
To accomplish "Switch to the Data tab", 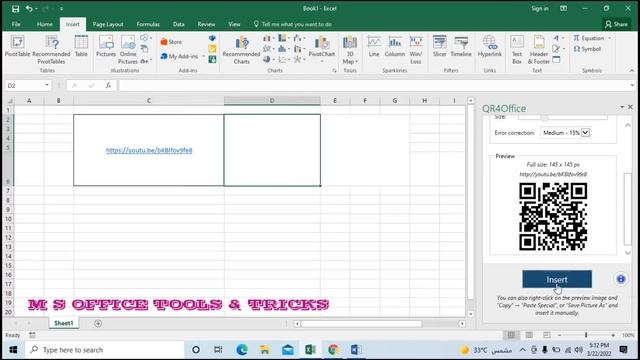I will point(178,24).
